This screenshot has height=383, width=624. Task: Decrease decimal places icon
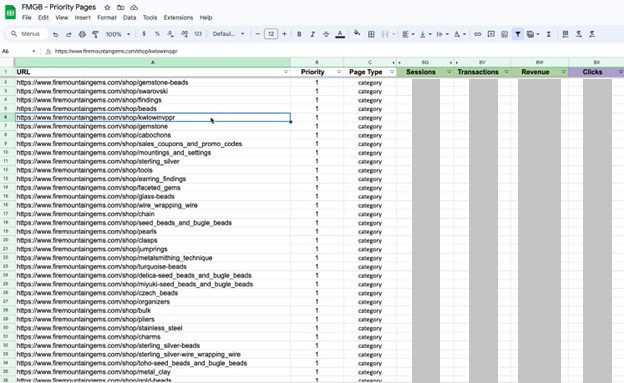point(170,34)
